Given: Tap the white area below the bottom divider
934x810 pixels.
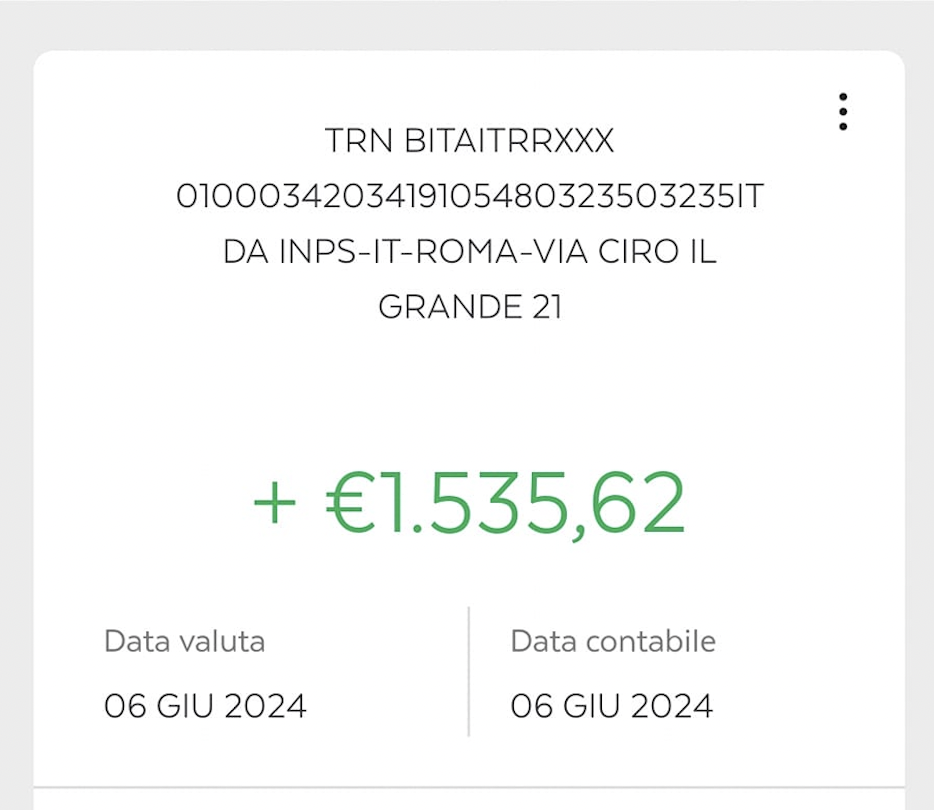Looking at the screenshot, I should tap(469, 799).
